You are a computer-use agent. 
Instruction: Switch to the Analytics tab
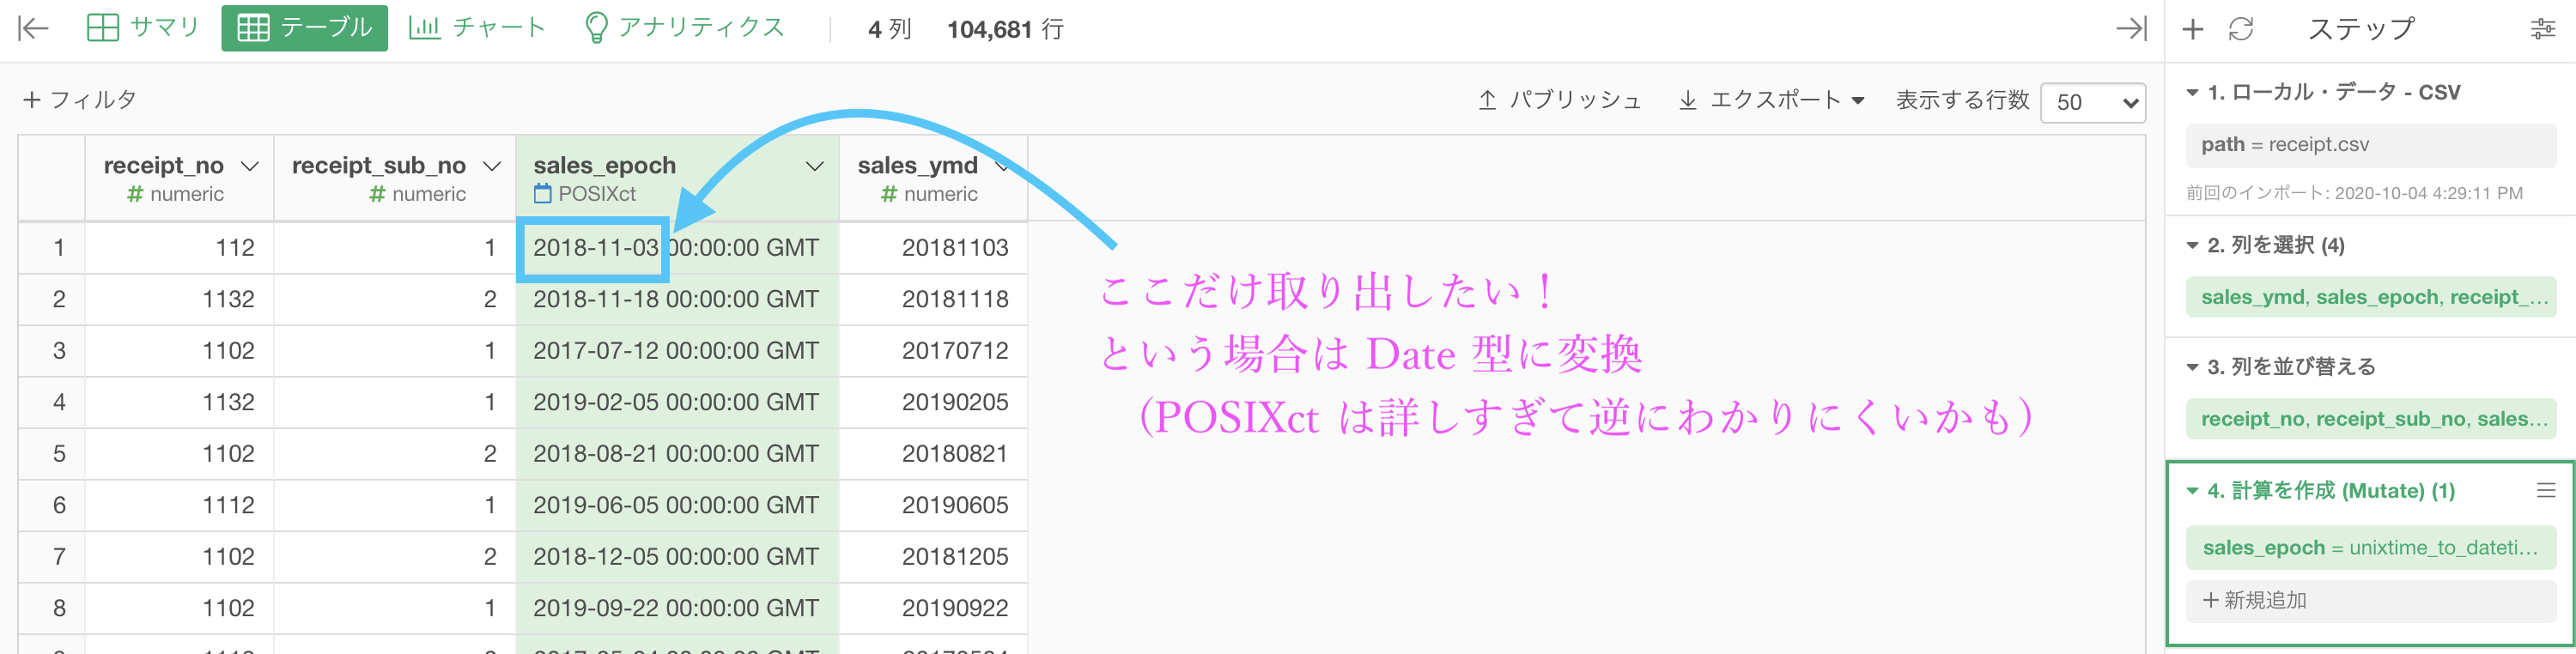click(x=685, y=28)
